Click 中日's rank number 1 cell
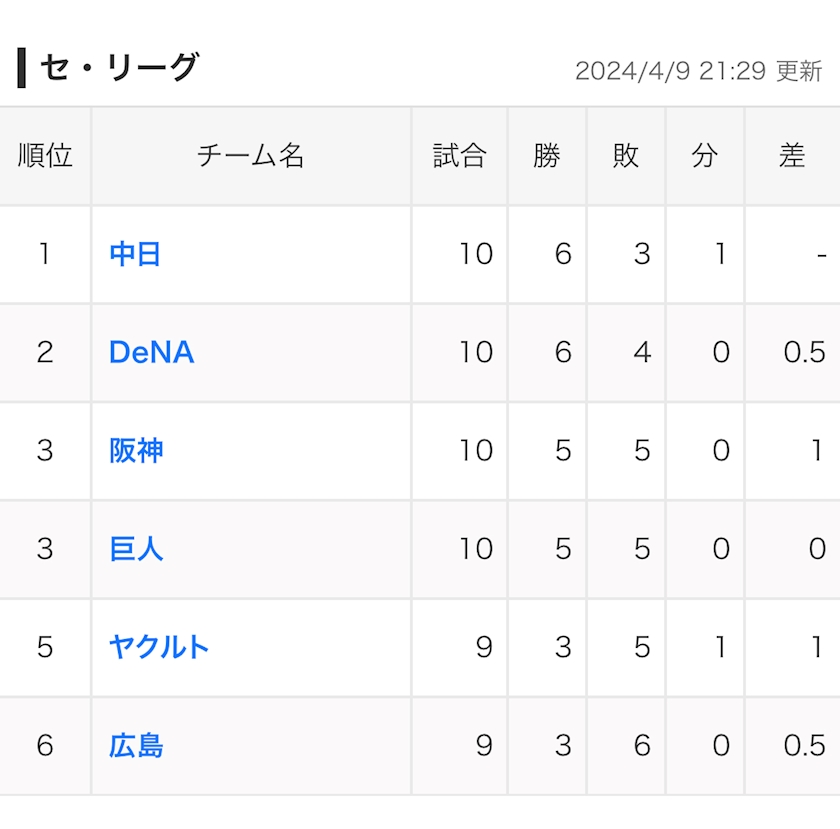 tap(45, 254)
